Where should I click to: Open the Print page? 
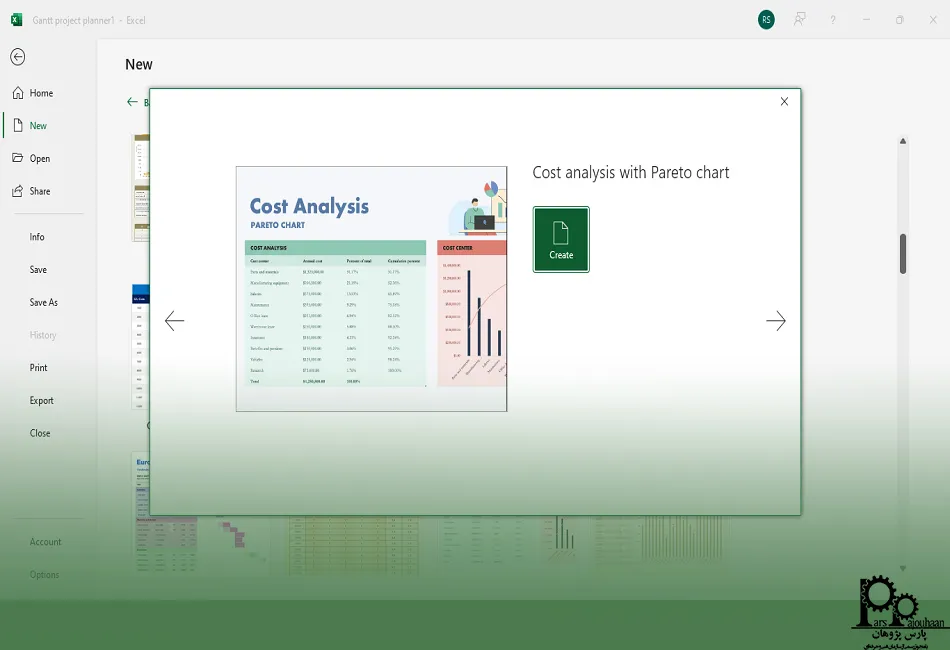coord(38,368)
